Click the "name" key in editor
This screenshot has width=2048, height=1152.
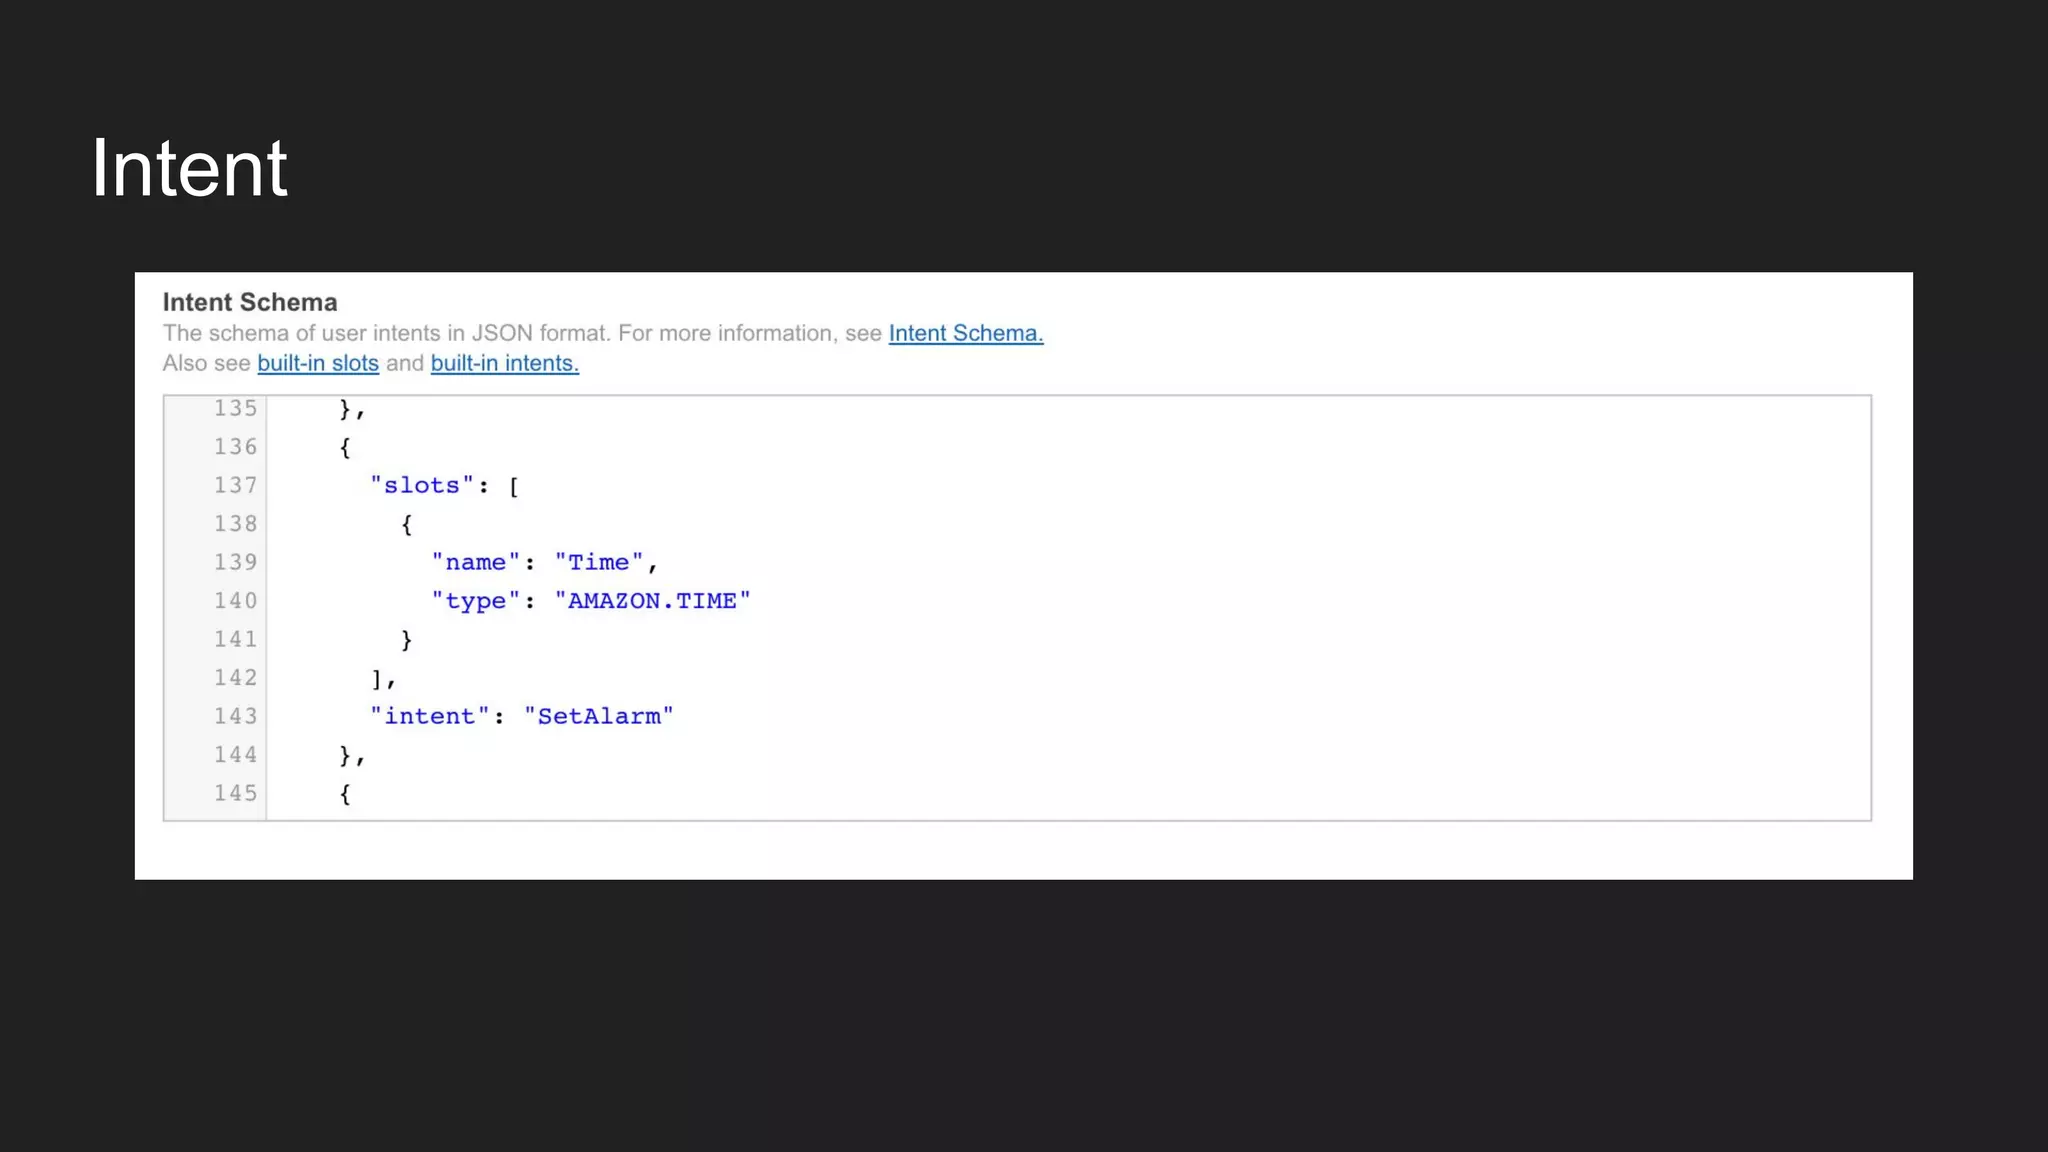(475, 563)
